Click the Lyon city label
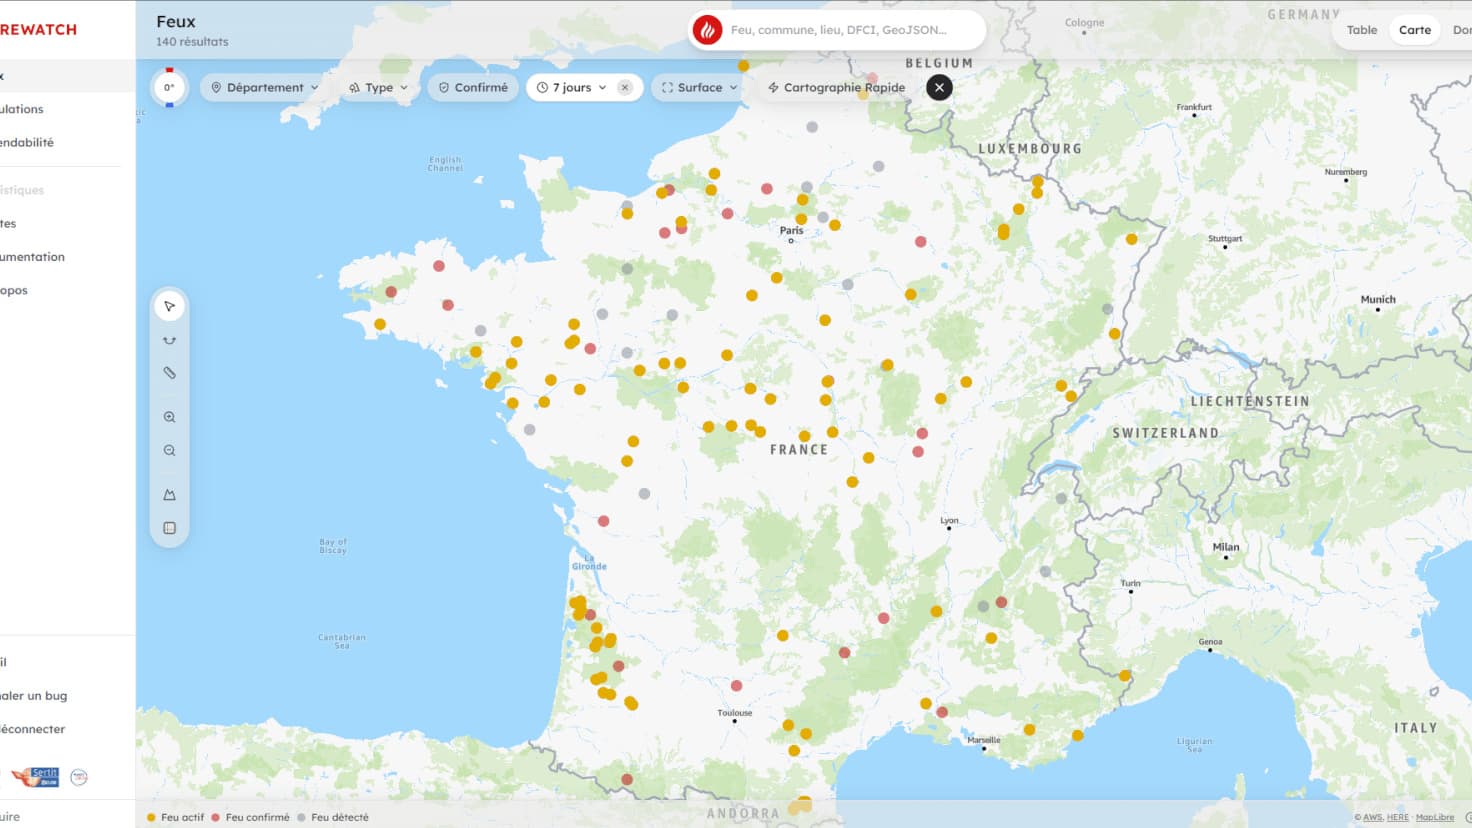 tap(949, 520)
